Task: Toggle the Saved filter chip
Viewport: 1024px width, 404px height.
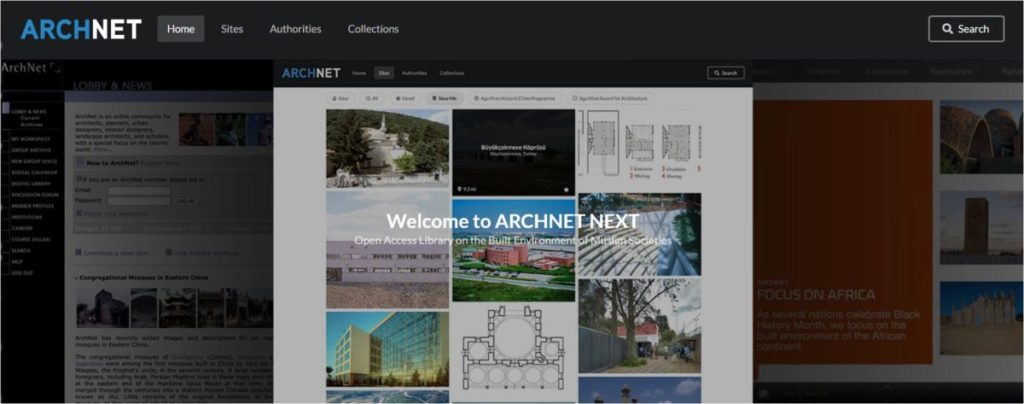Action: 405,98
